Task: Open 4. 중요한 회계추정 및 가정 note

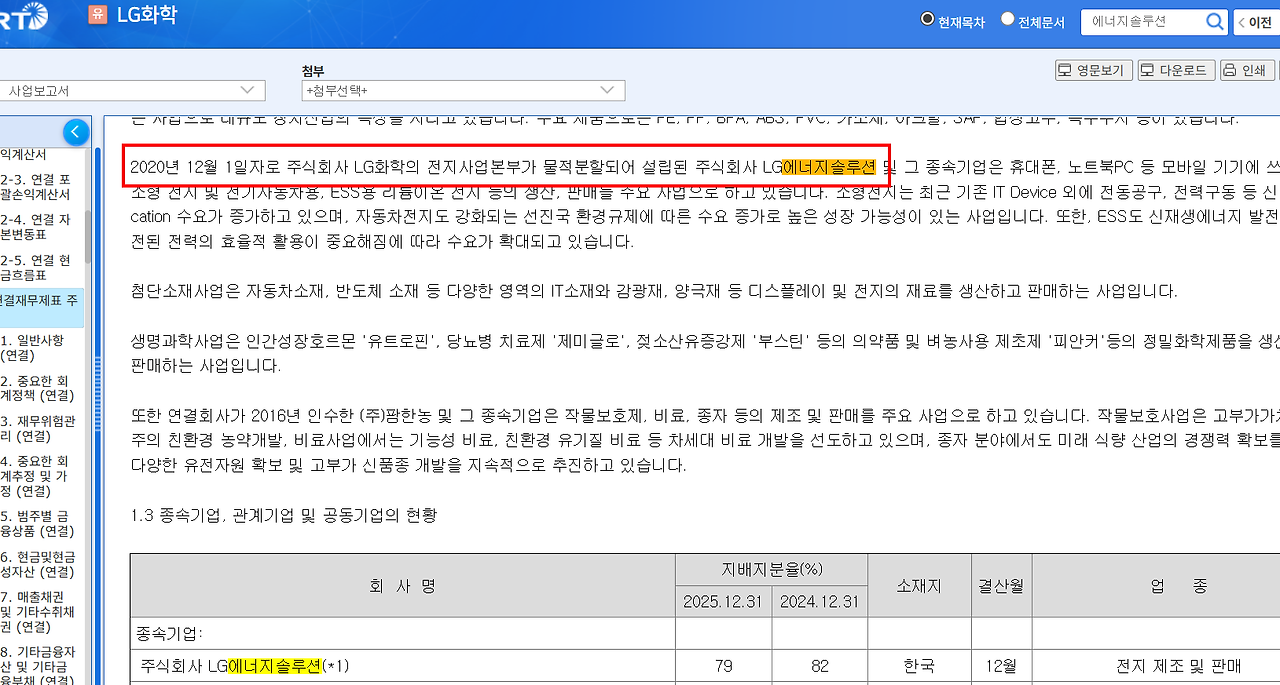Action: 36,476
